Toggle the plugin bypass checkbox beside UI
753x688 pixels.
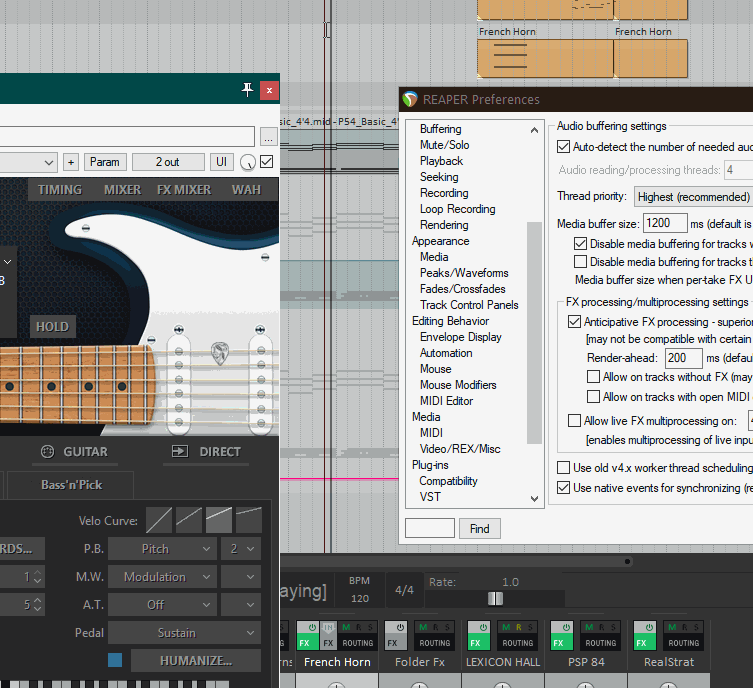(266, 162)
